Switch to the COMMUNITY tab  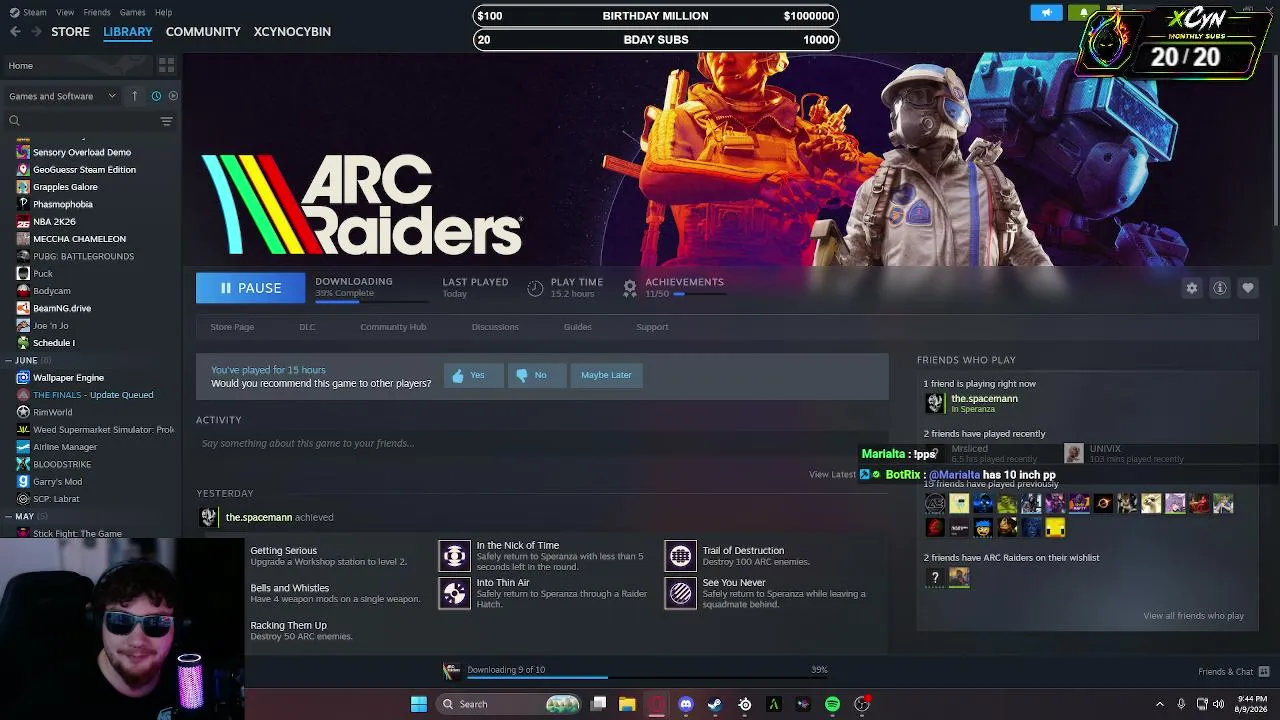[203, 32]
